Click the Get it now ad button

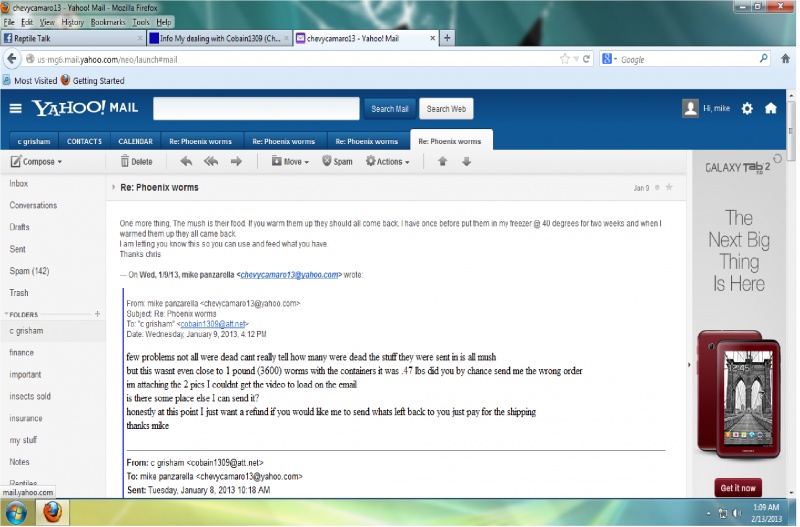coord(738,488)
